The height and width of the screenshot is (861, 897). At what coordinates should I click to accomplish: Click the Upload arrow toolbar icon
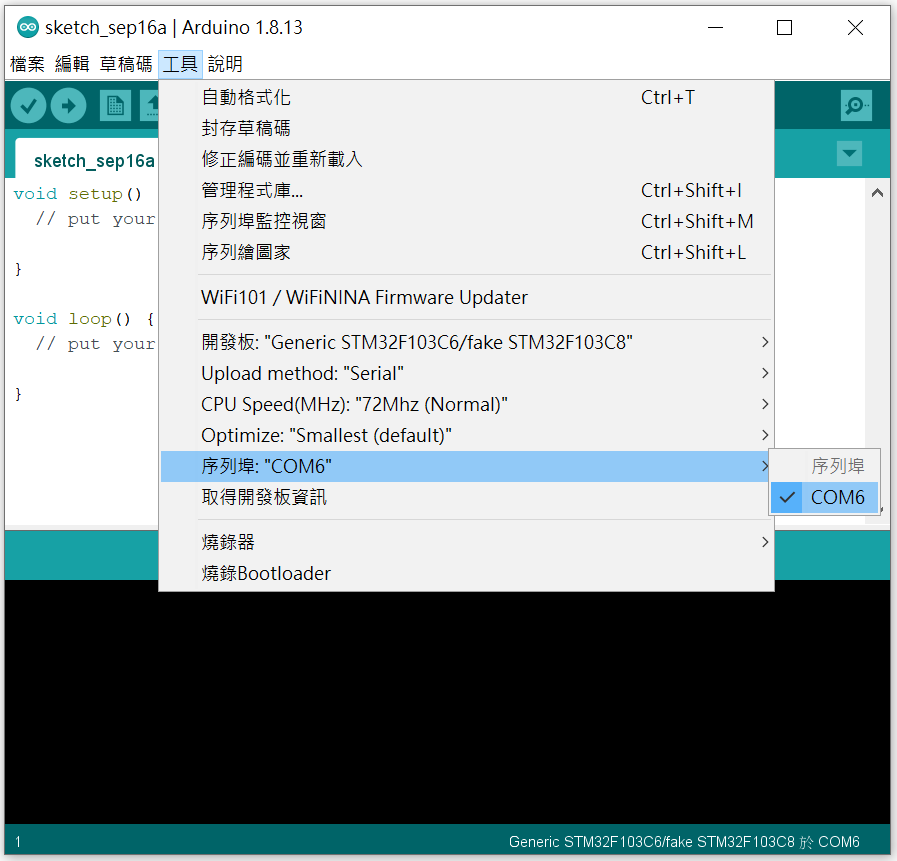(68, 106)
